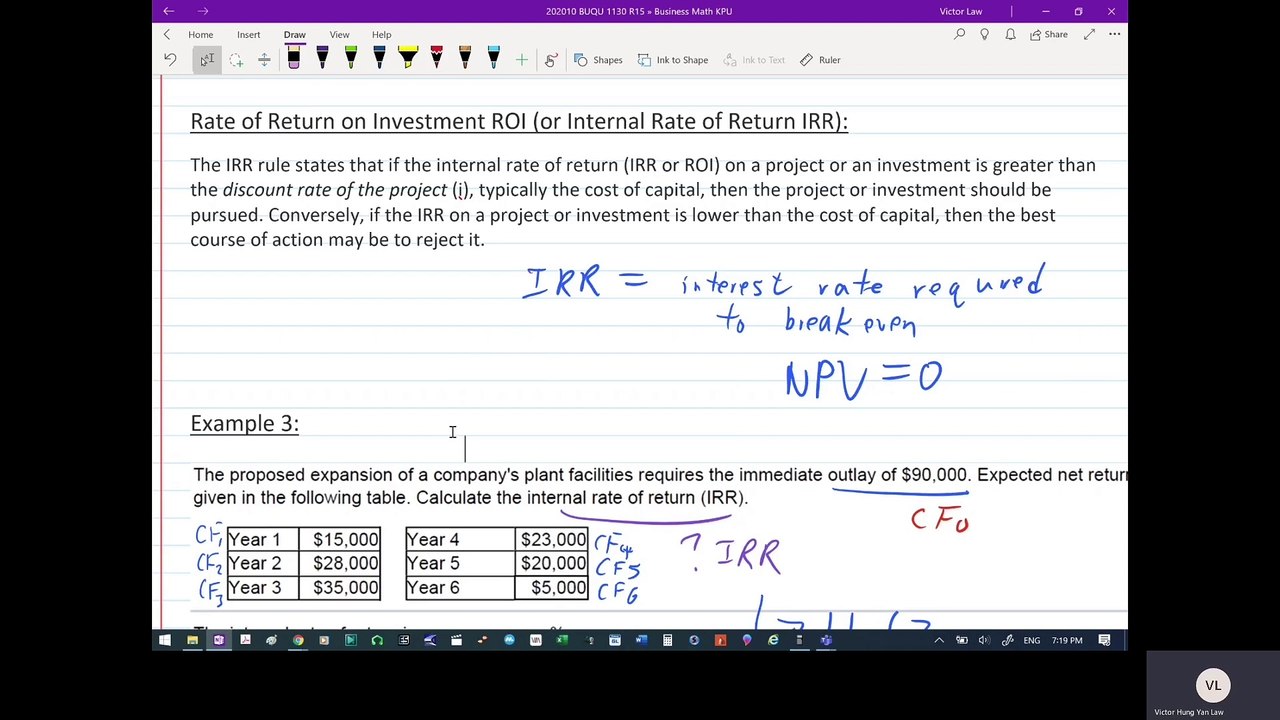The height and width of the screenshot is (720, 1280).
Task: Select the purple pen
Action: coord(322,59)
